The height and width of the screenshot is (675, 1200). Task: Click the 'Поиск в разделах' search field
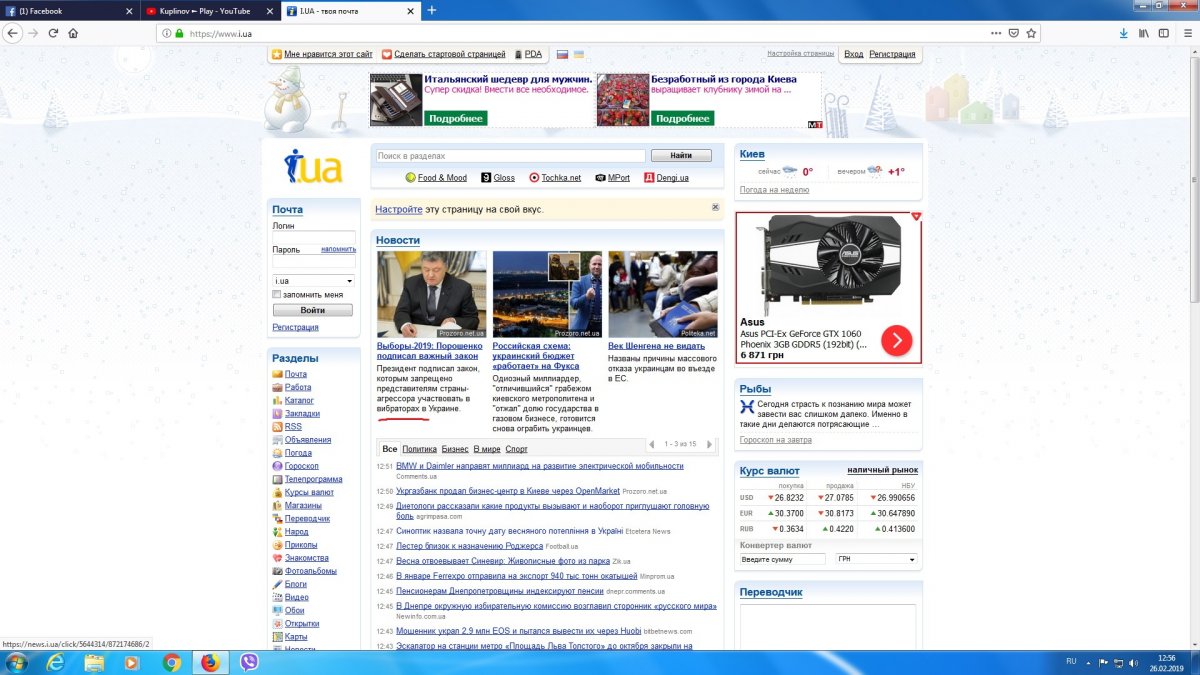(x=510, y=156)
